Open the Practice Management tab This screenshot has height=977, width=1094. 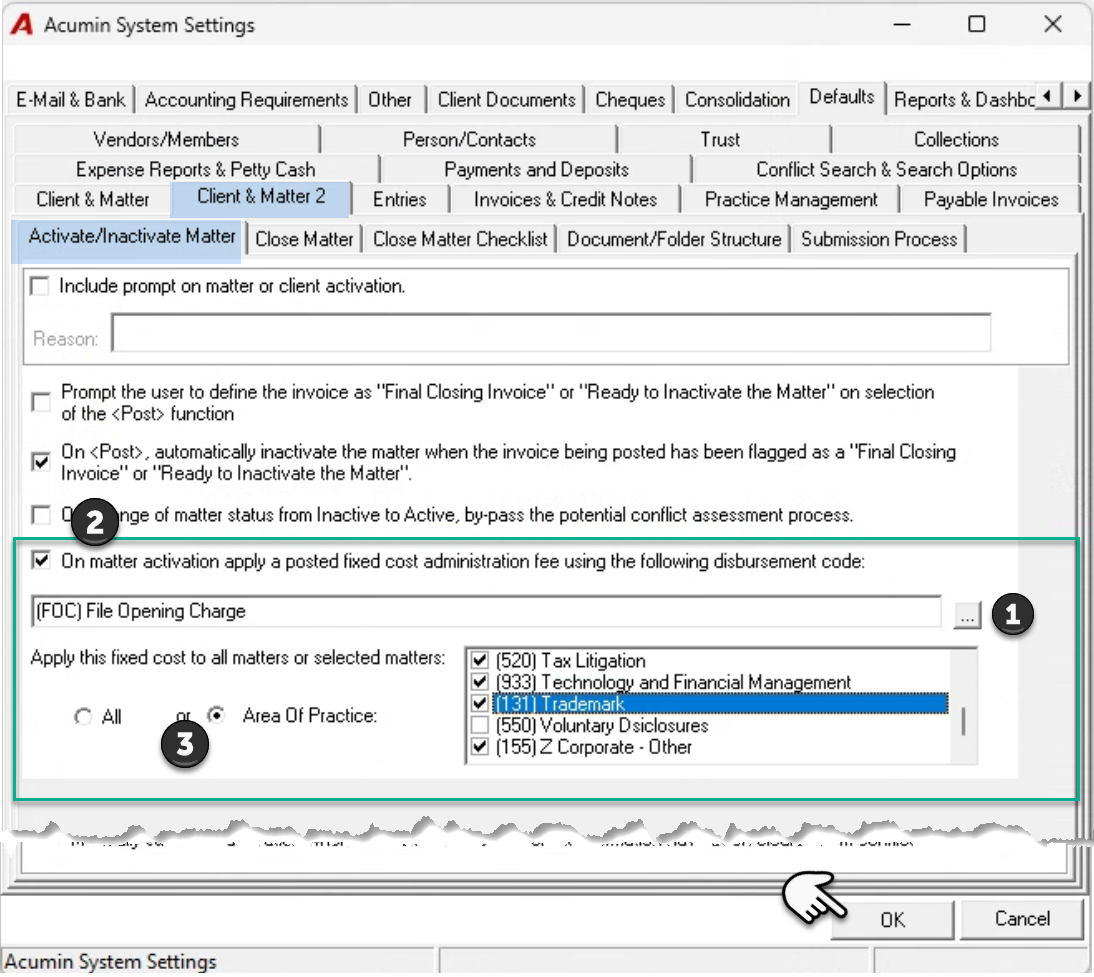[x=791, y=200]
